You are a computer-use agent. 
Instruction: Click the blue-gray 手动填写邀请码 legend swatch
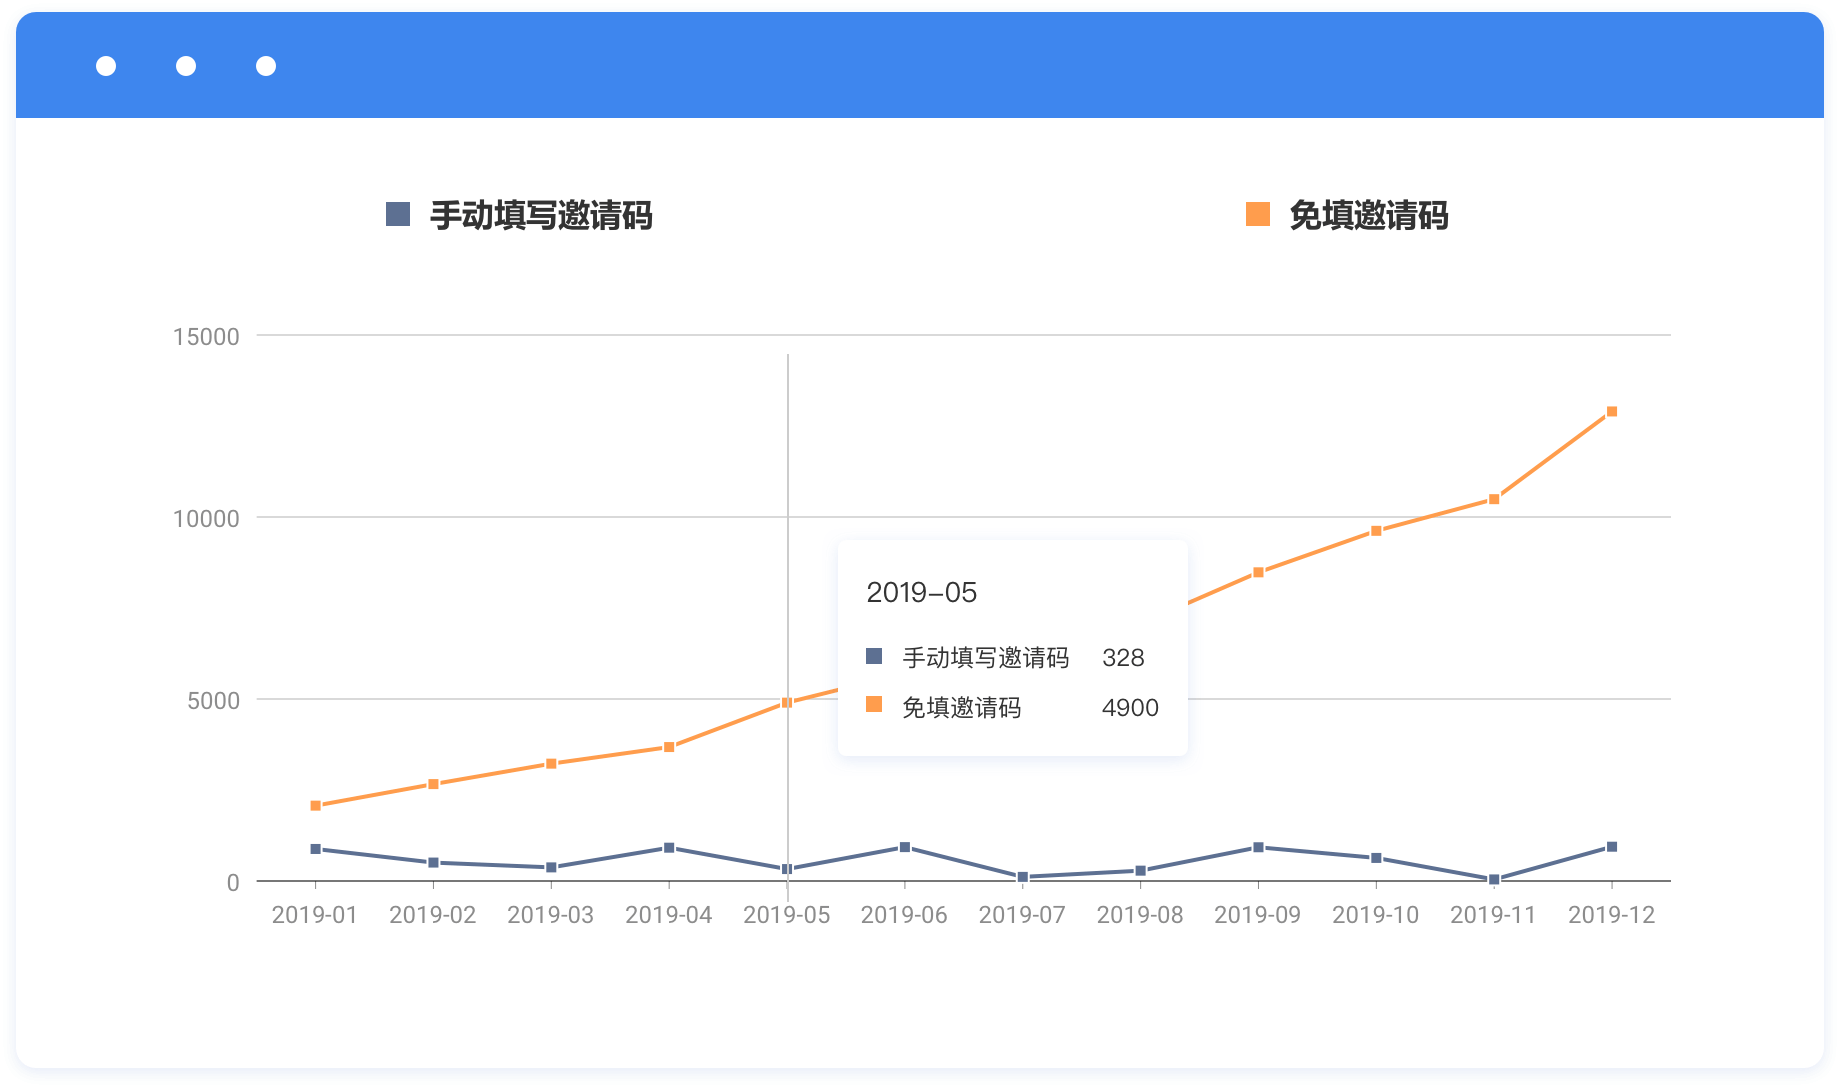(x=398, y=214)
